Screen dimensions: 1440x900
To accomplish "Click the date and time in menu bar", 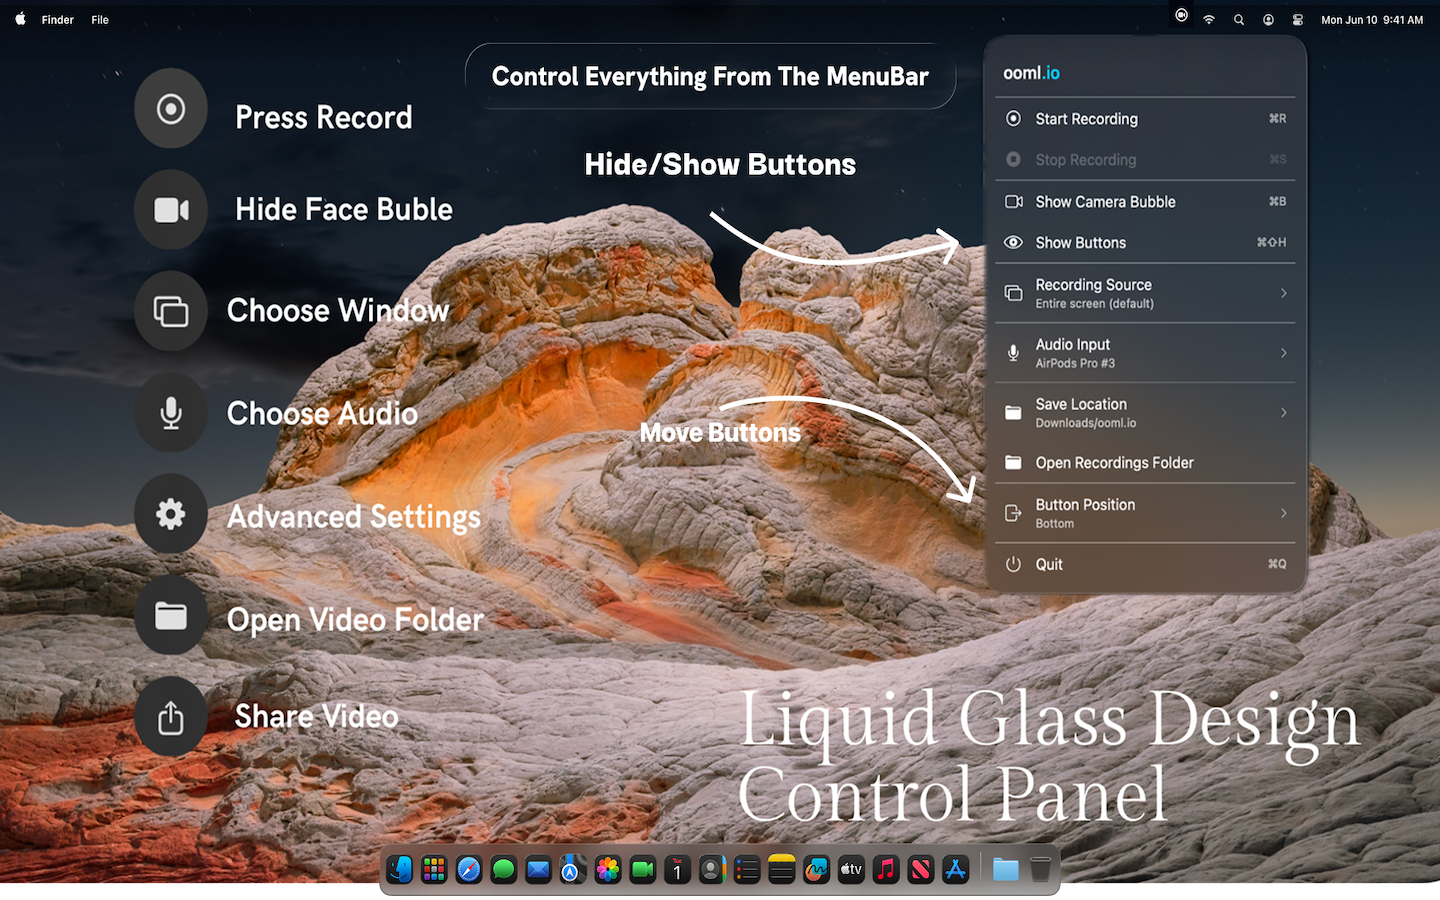I will click(x=1371, y=20).
